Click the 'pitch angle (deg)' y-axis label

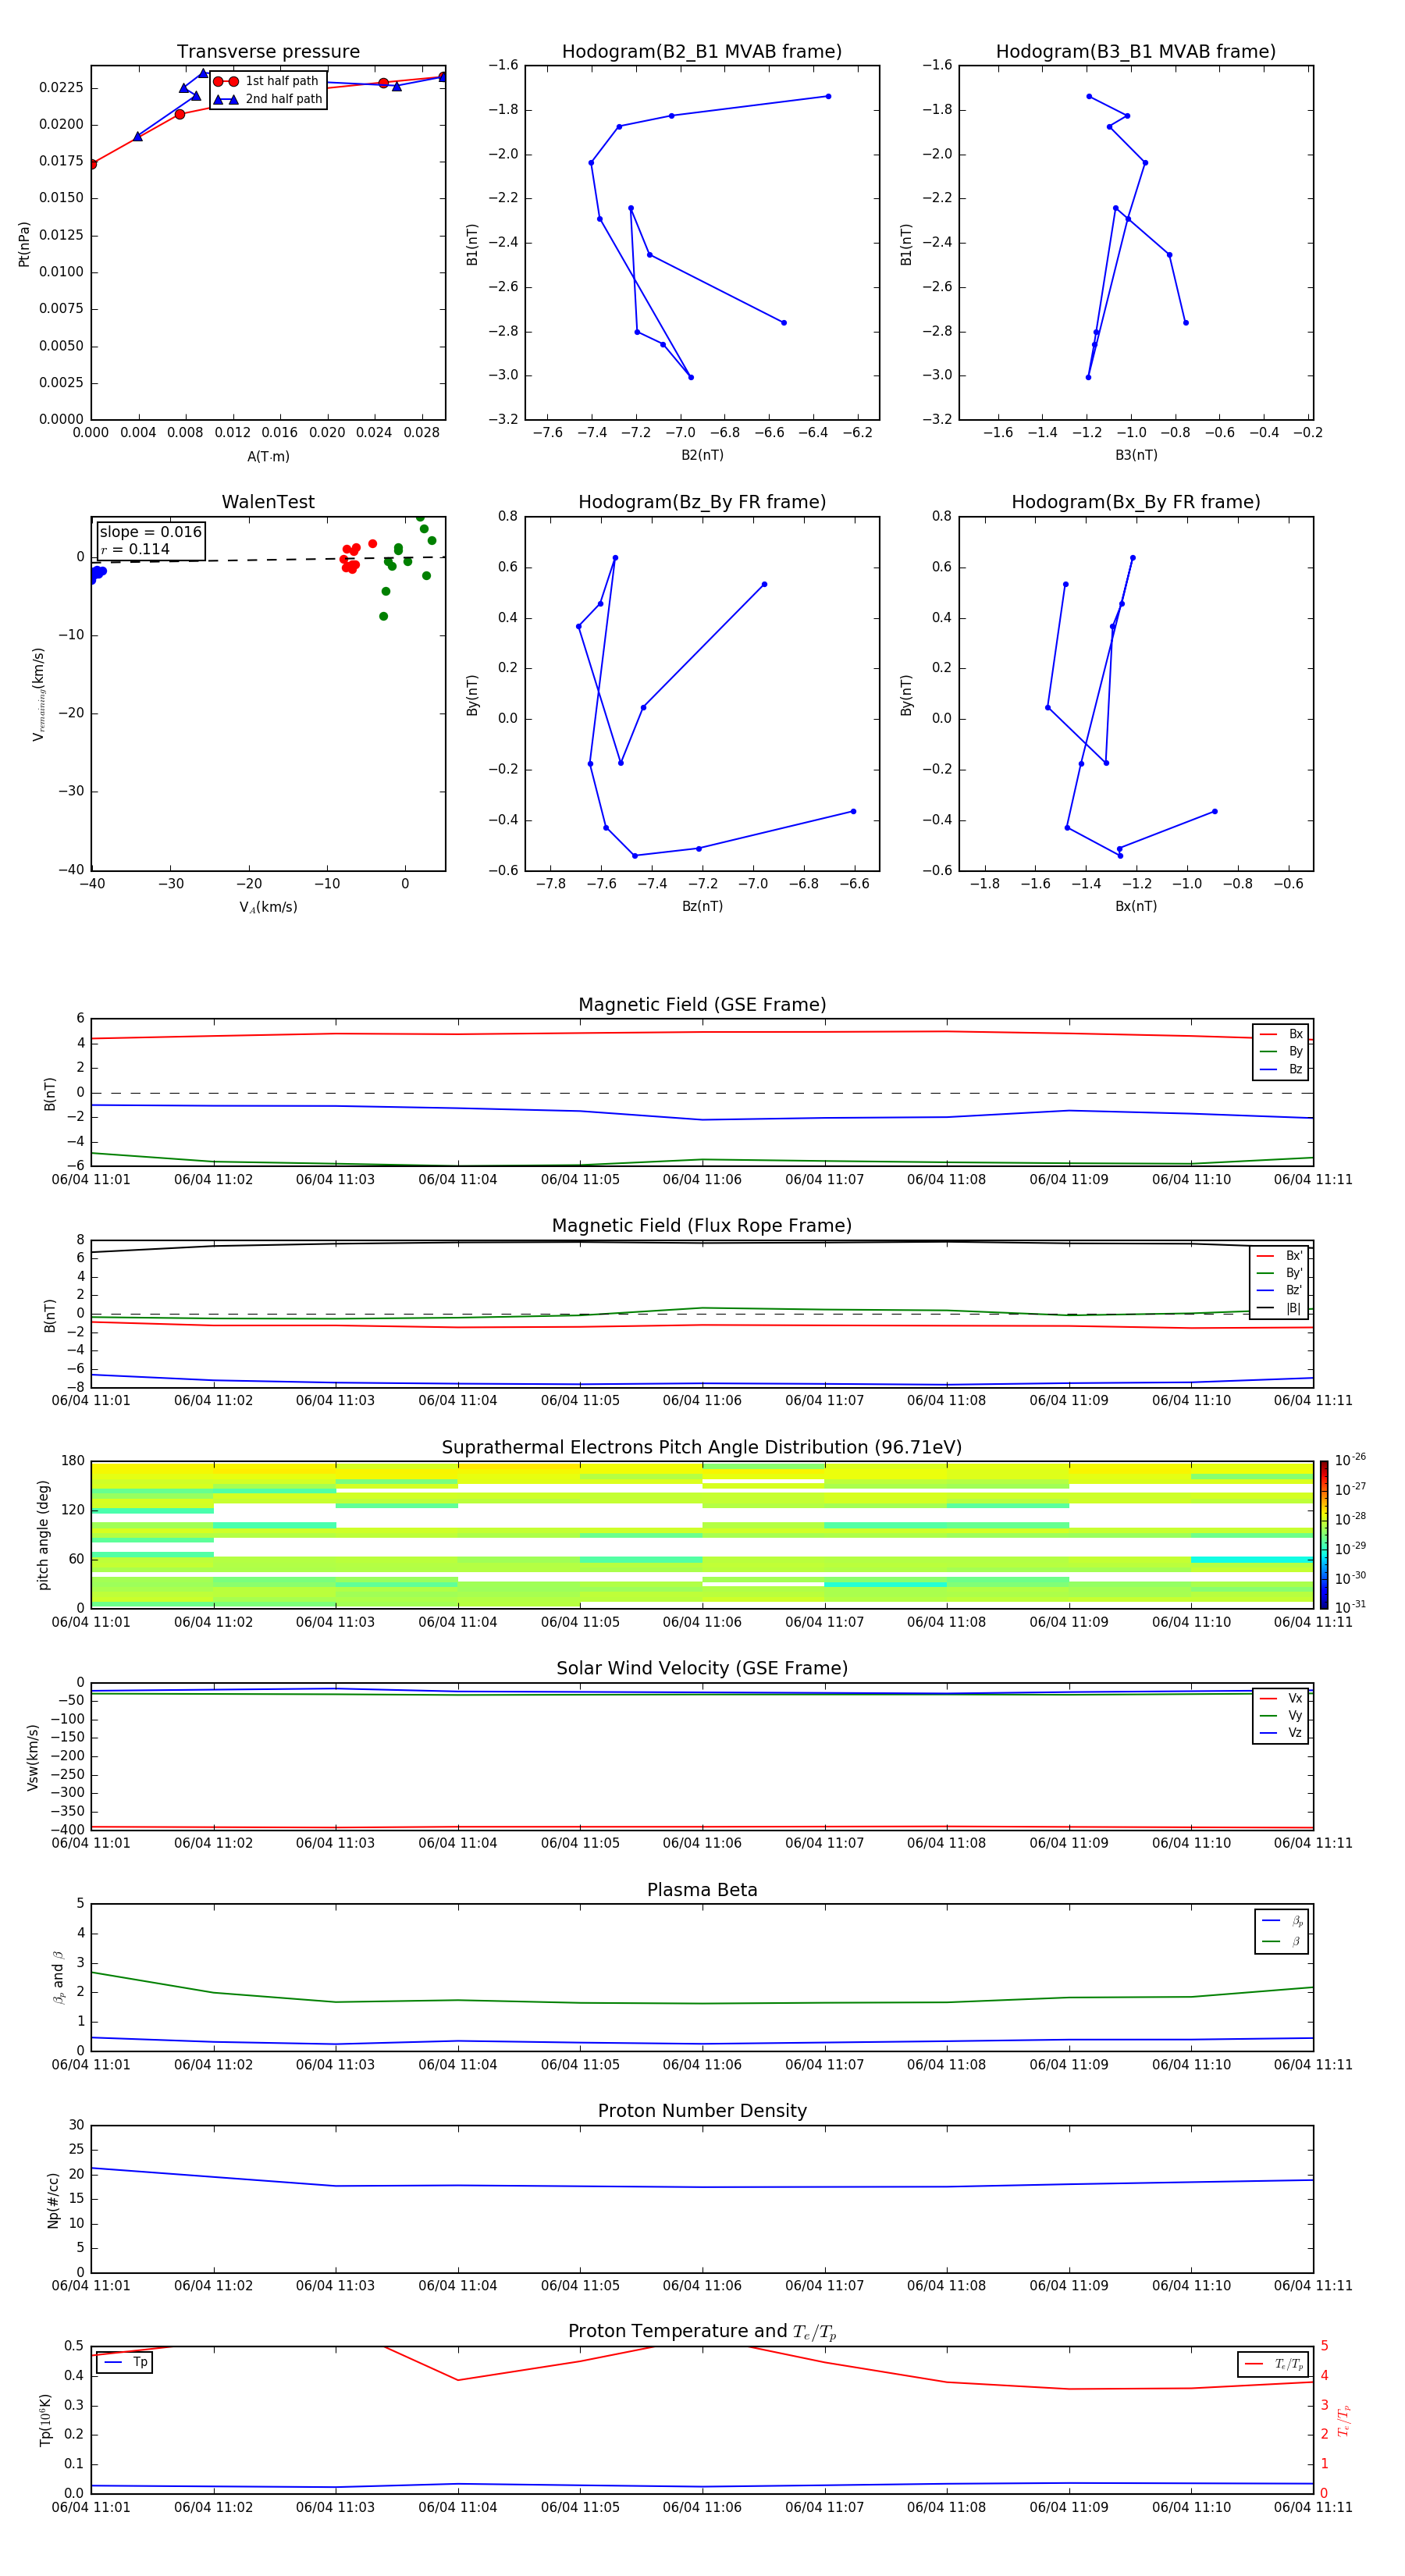coord(43,1535)
